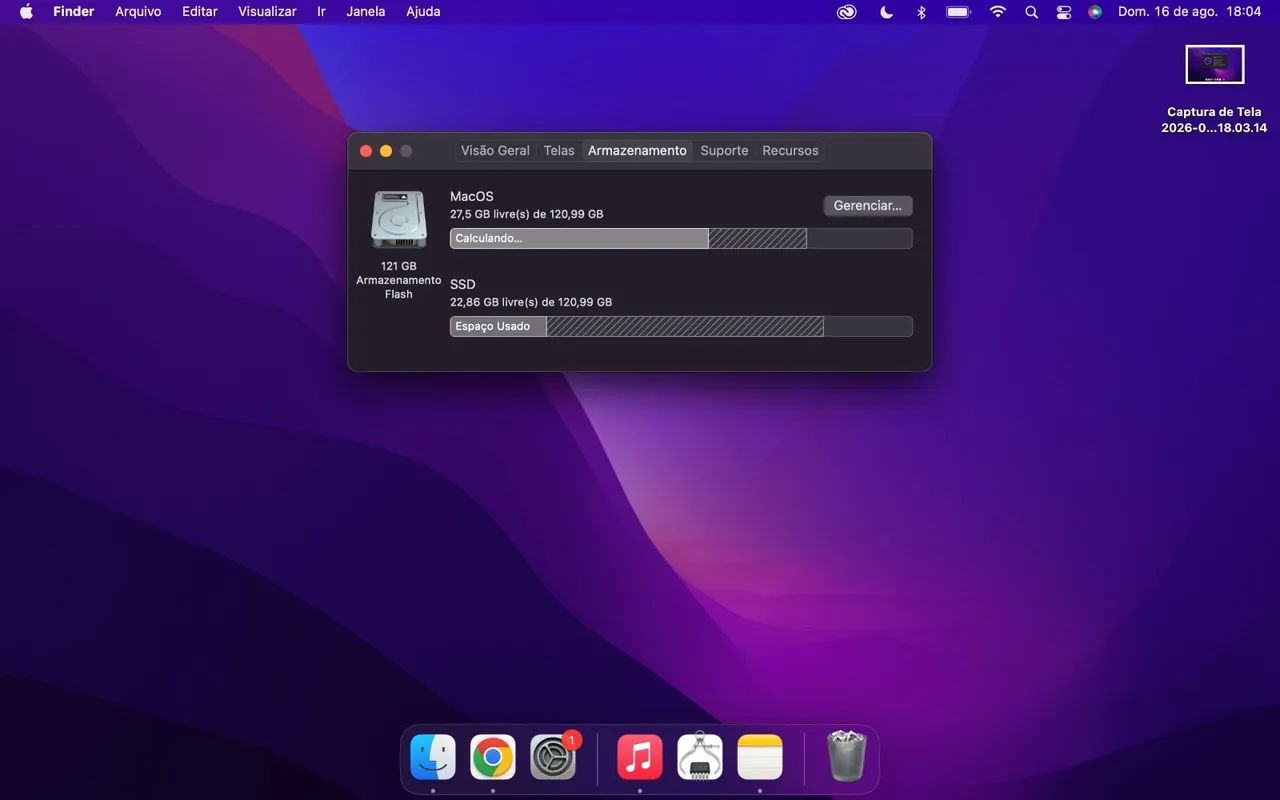Click the flash storage drive icon

pos(399,220)
